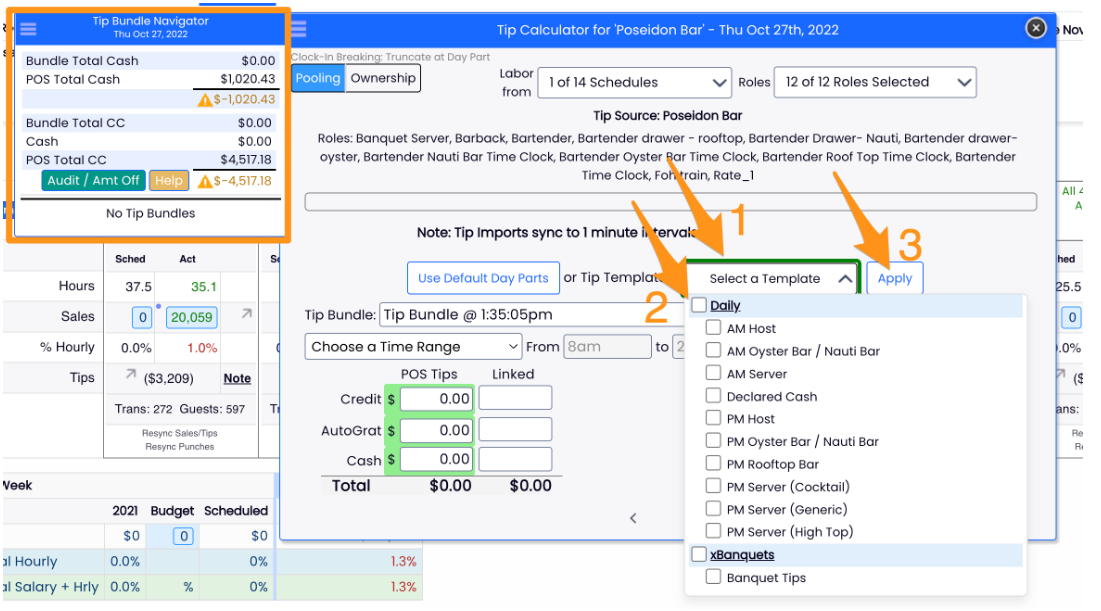Check PM Server (High Top) template

pos(713,531)
